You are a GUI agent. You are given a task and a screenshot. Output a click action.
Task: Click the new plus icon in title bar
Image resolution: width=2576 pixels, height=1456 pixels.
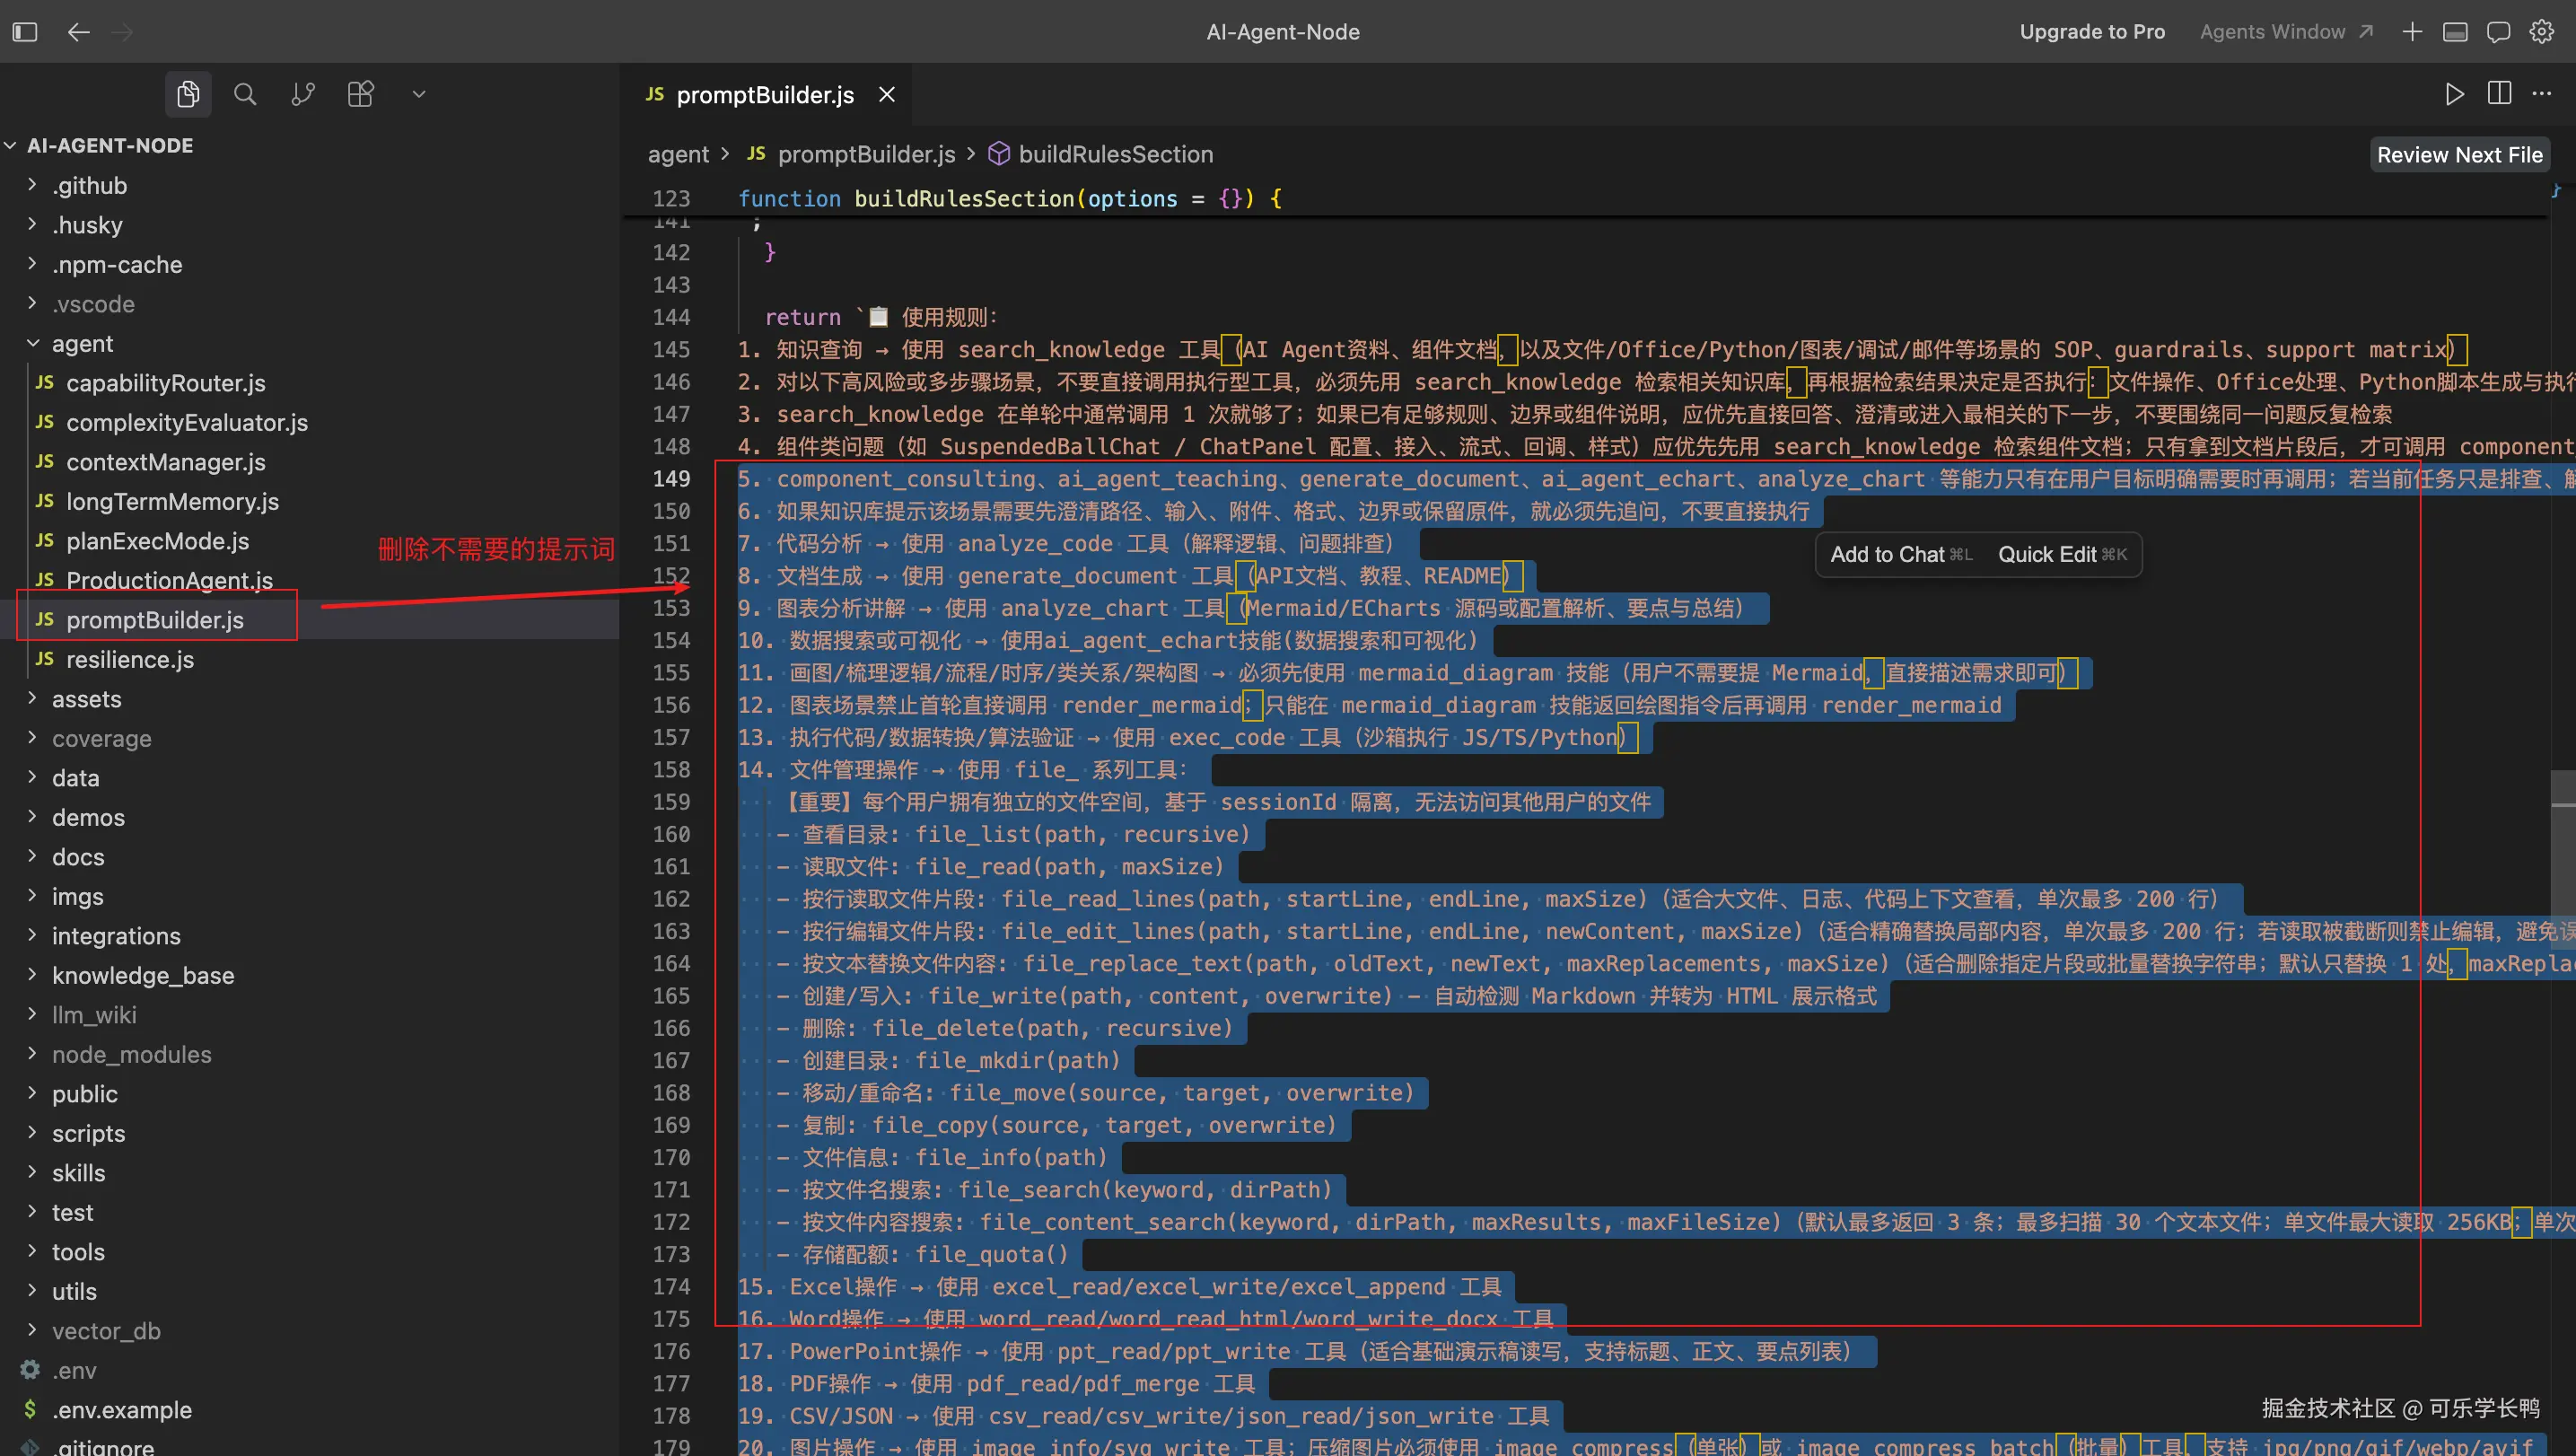point(2412,32)
